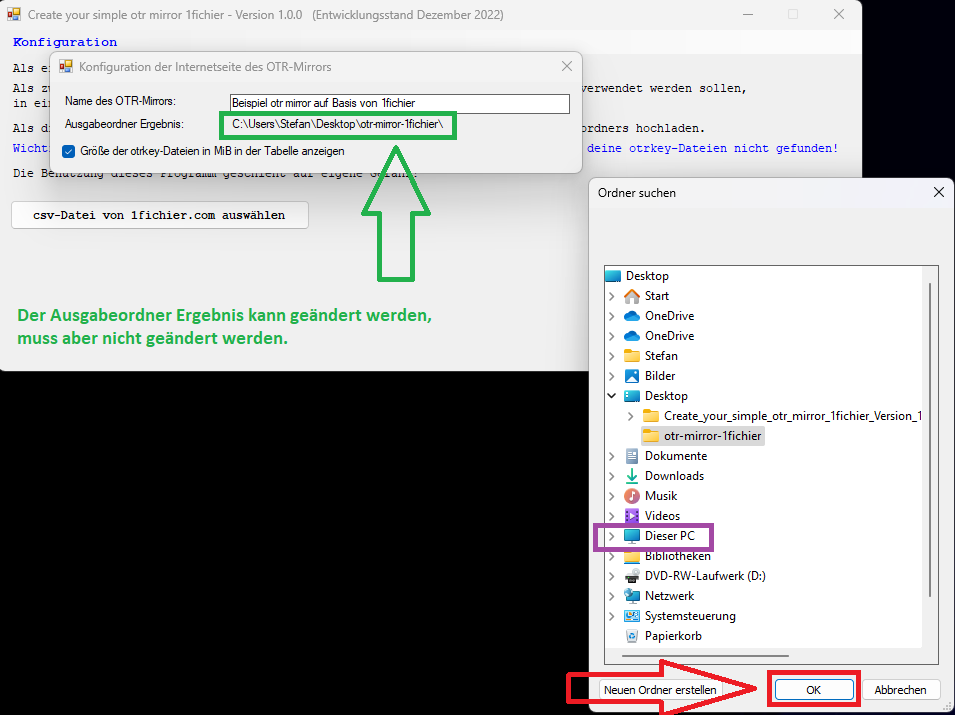Click the Musik folder icon
This screenshot has height=715, width=955.
[x=631, y=496]
